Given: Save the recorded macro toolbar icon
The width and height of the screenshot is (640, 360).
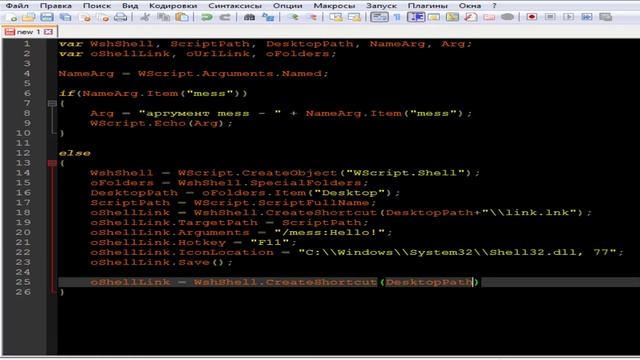Looking at the screenshot, I should [606, 17].
